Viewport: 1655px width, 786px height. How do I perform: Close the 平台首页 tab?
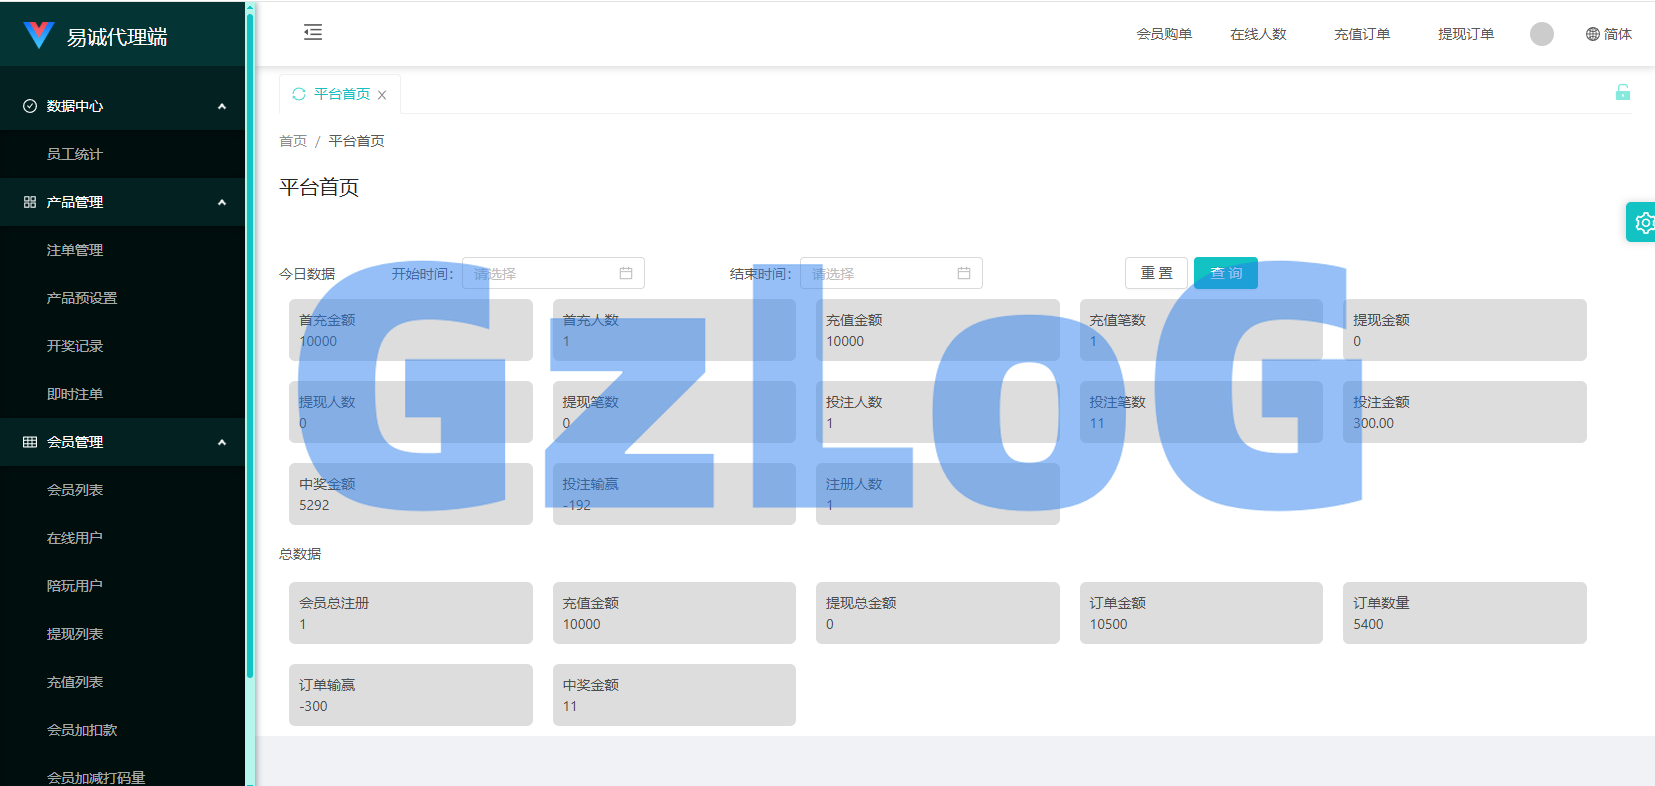[x=382, y=95]
